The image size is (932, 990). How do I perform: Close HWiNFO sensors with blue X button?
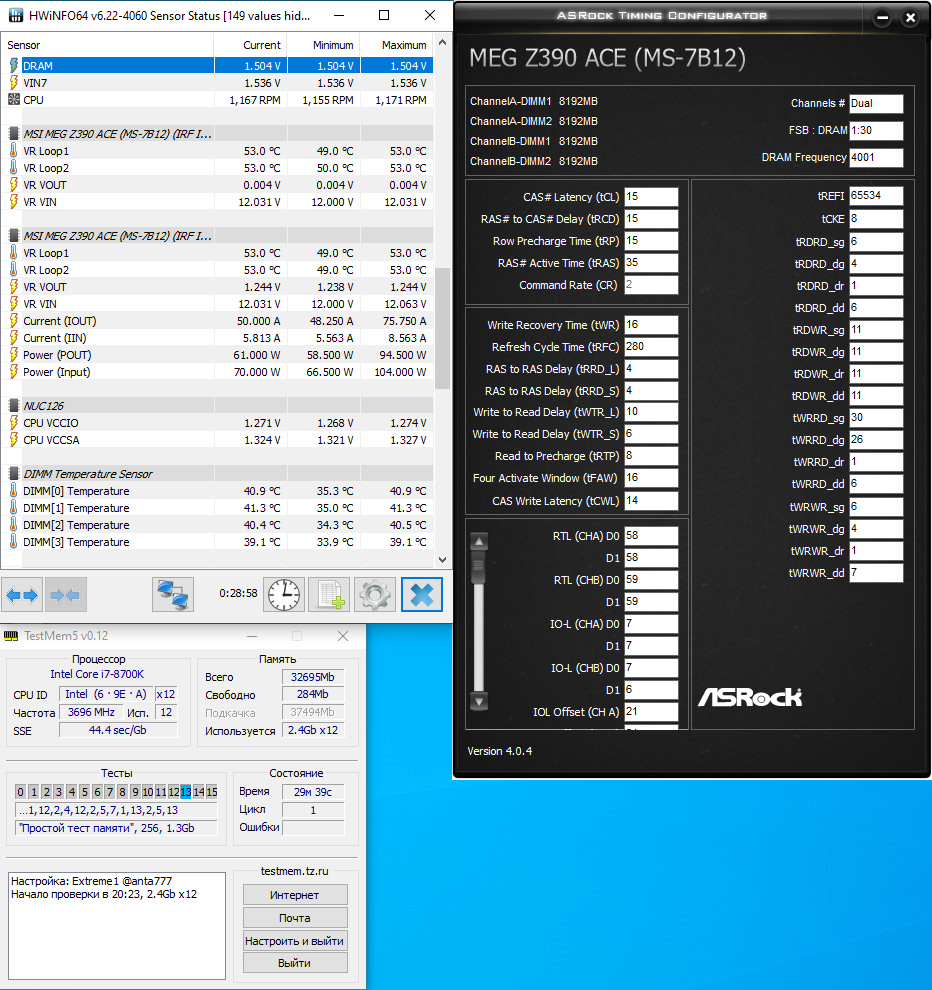tap(422, 595)
